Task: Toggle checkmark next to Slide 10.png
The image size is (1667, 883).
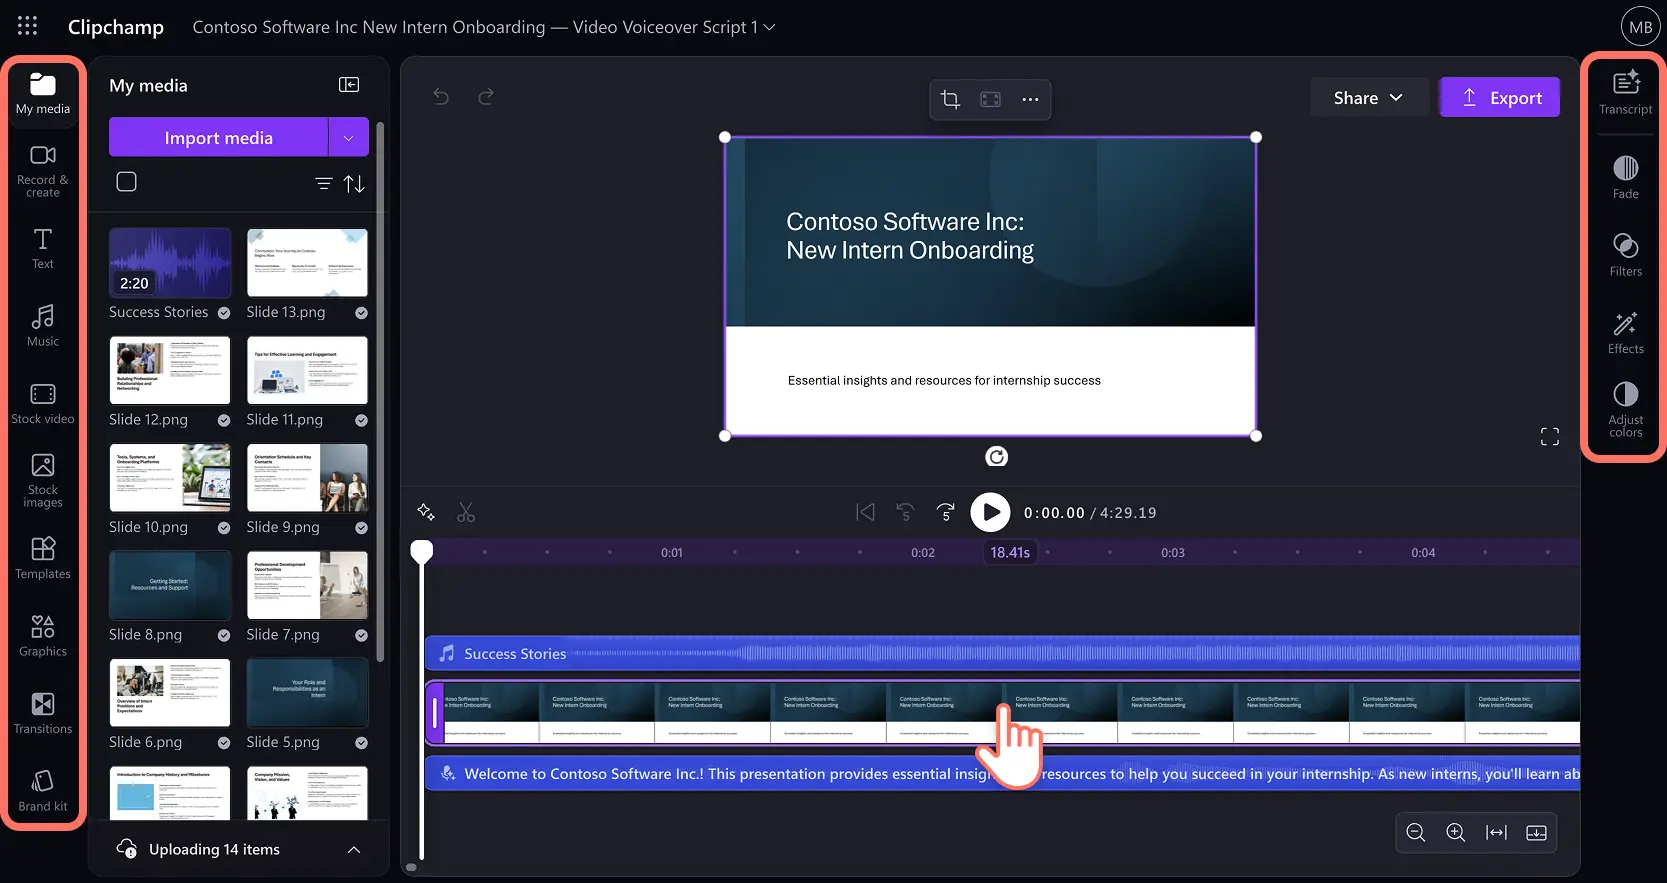Action: [224, 528]
